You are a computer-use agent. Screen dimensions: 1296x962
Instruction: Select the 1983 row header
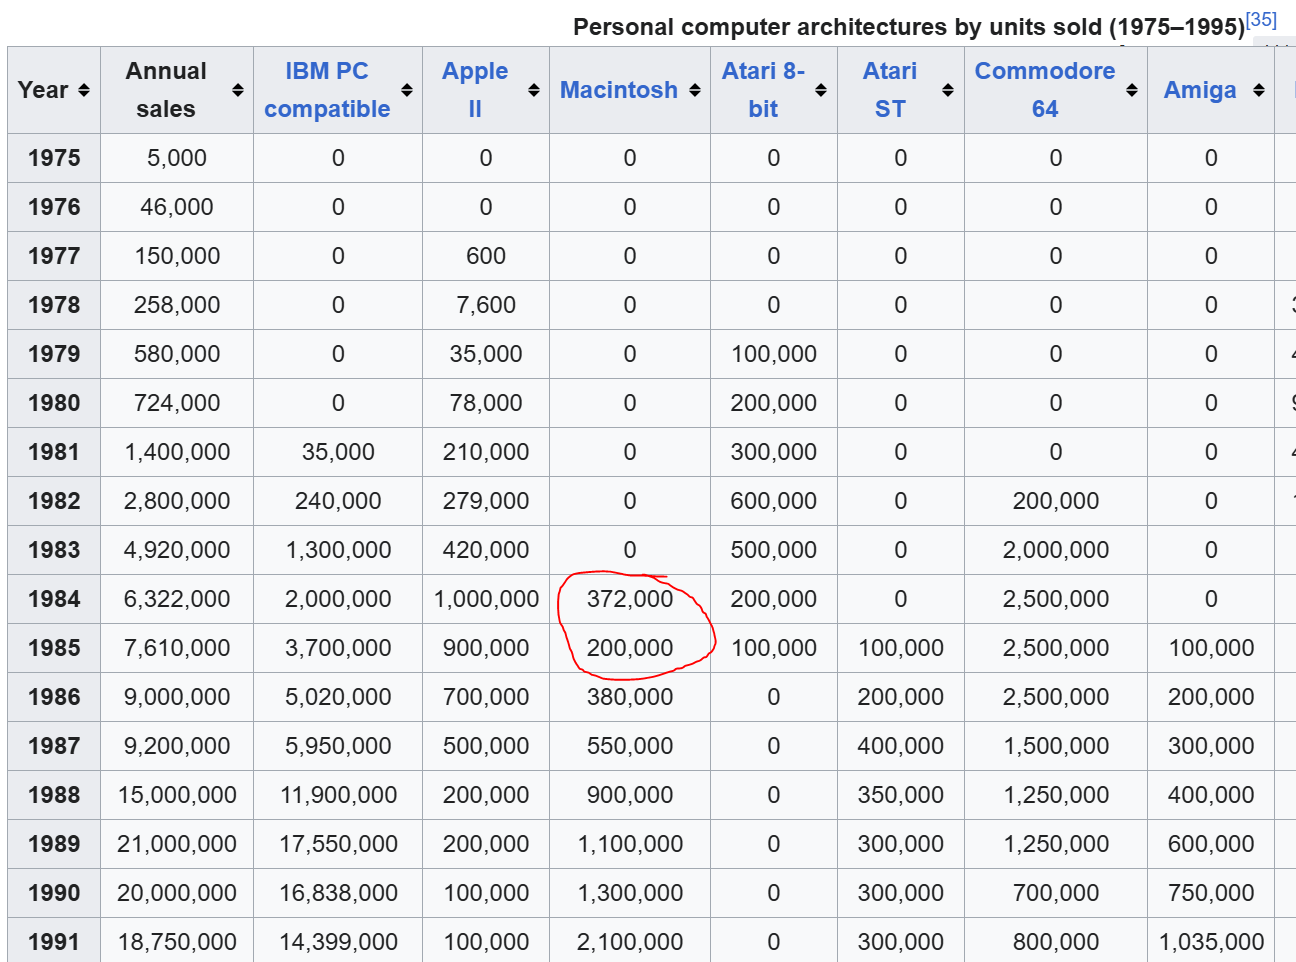tap(54, 550)
